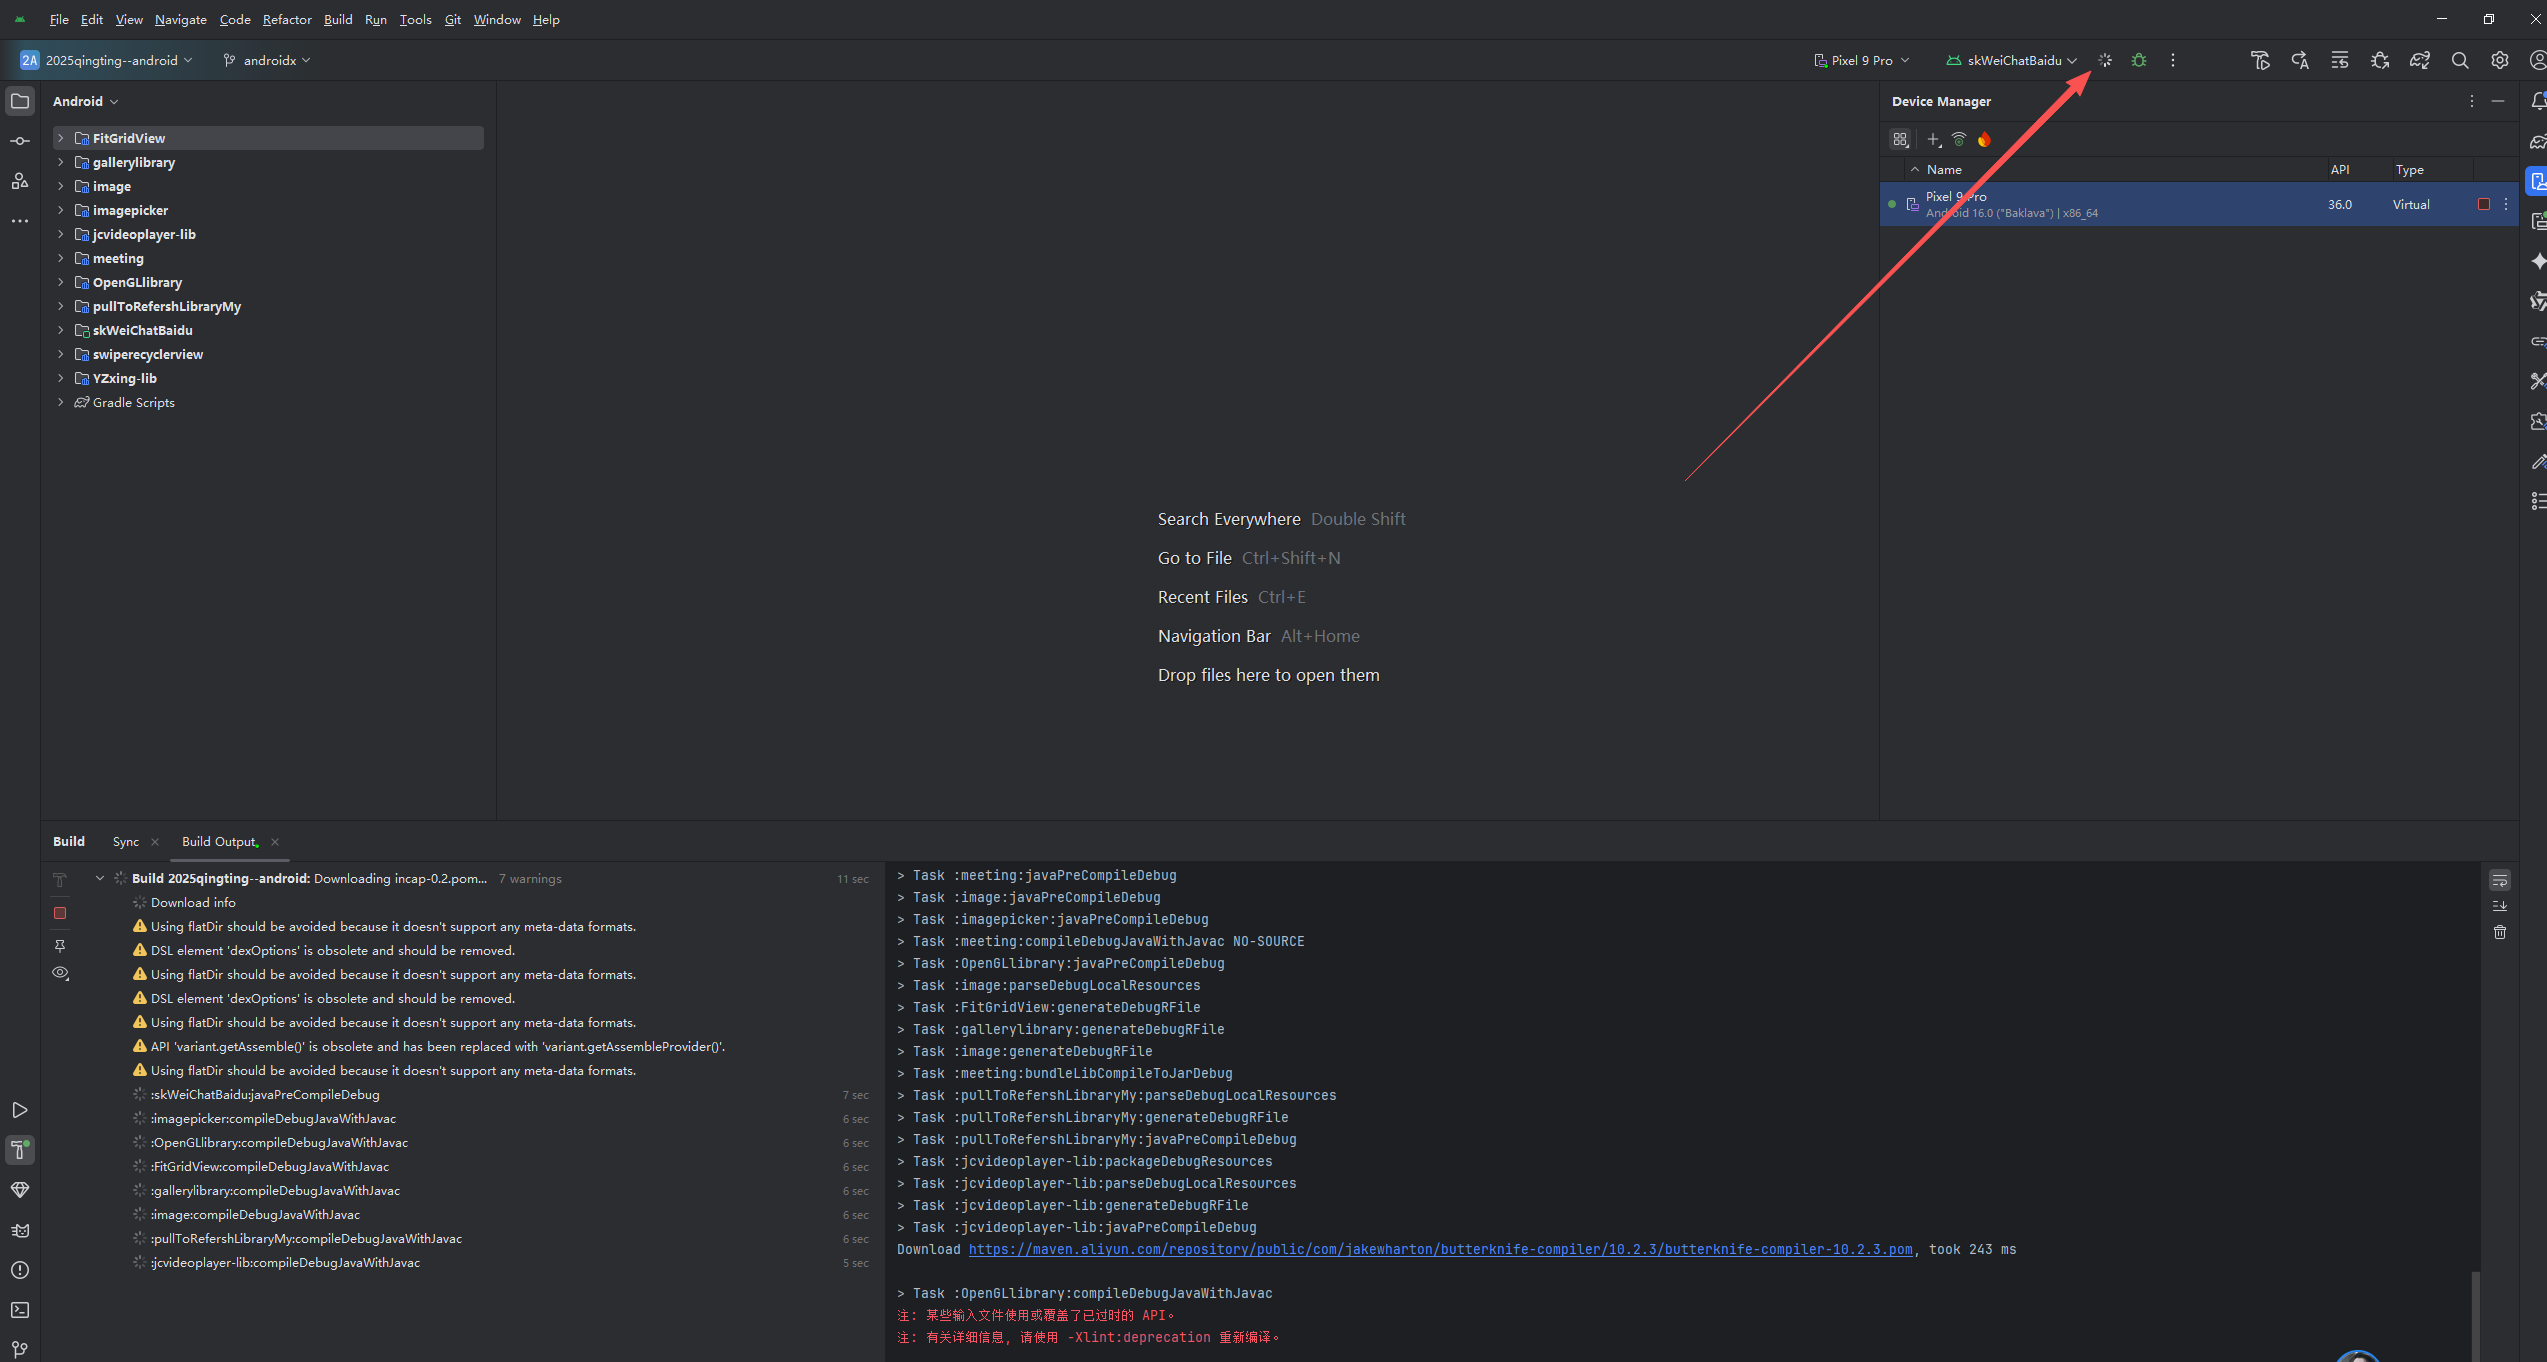The height and width of the screenshot is (1362, 2547).
Task: Hide the Device Manager panel
Action: tap(2498, 101)
